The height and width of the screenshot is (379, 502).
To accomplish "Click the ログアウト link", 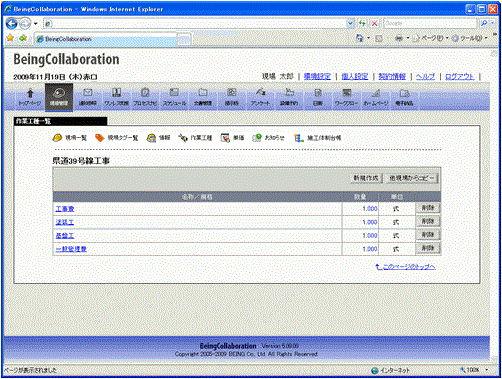I will (x=460, y=76).
